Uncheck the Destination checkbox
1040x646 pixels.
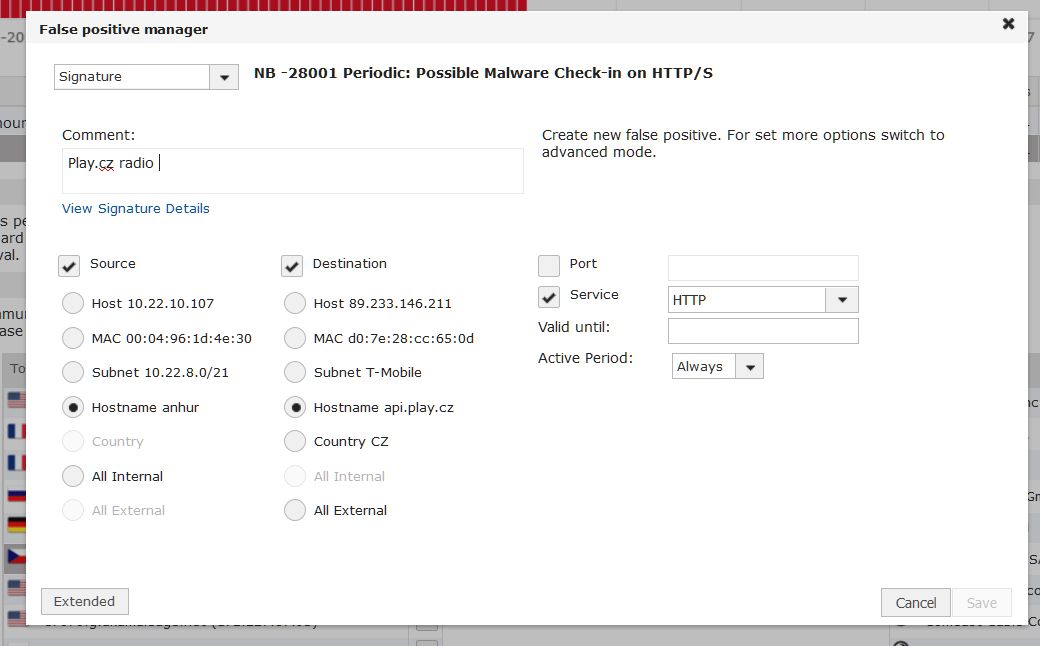tap(291, 265)
